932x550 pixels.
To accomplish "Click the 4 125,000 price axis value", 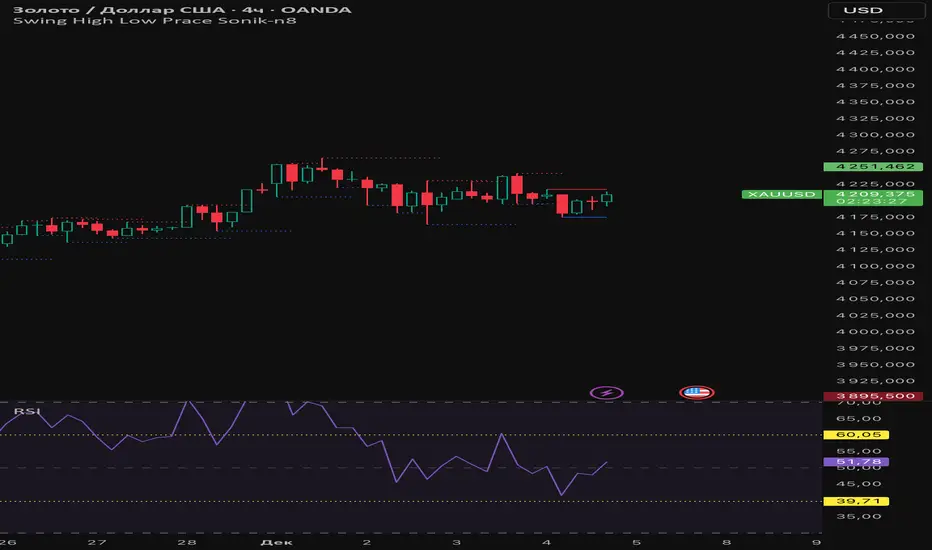I will tap(875, 250).
